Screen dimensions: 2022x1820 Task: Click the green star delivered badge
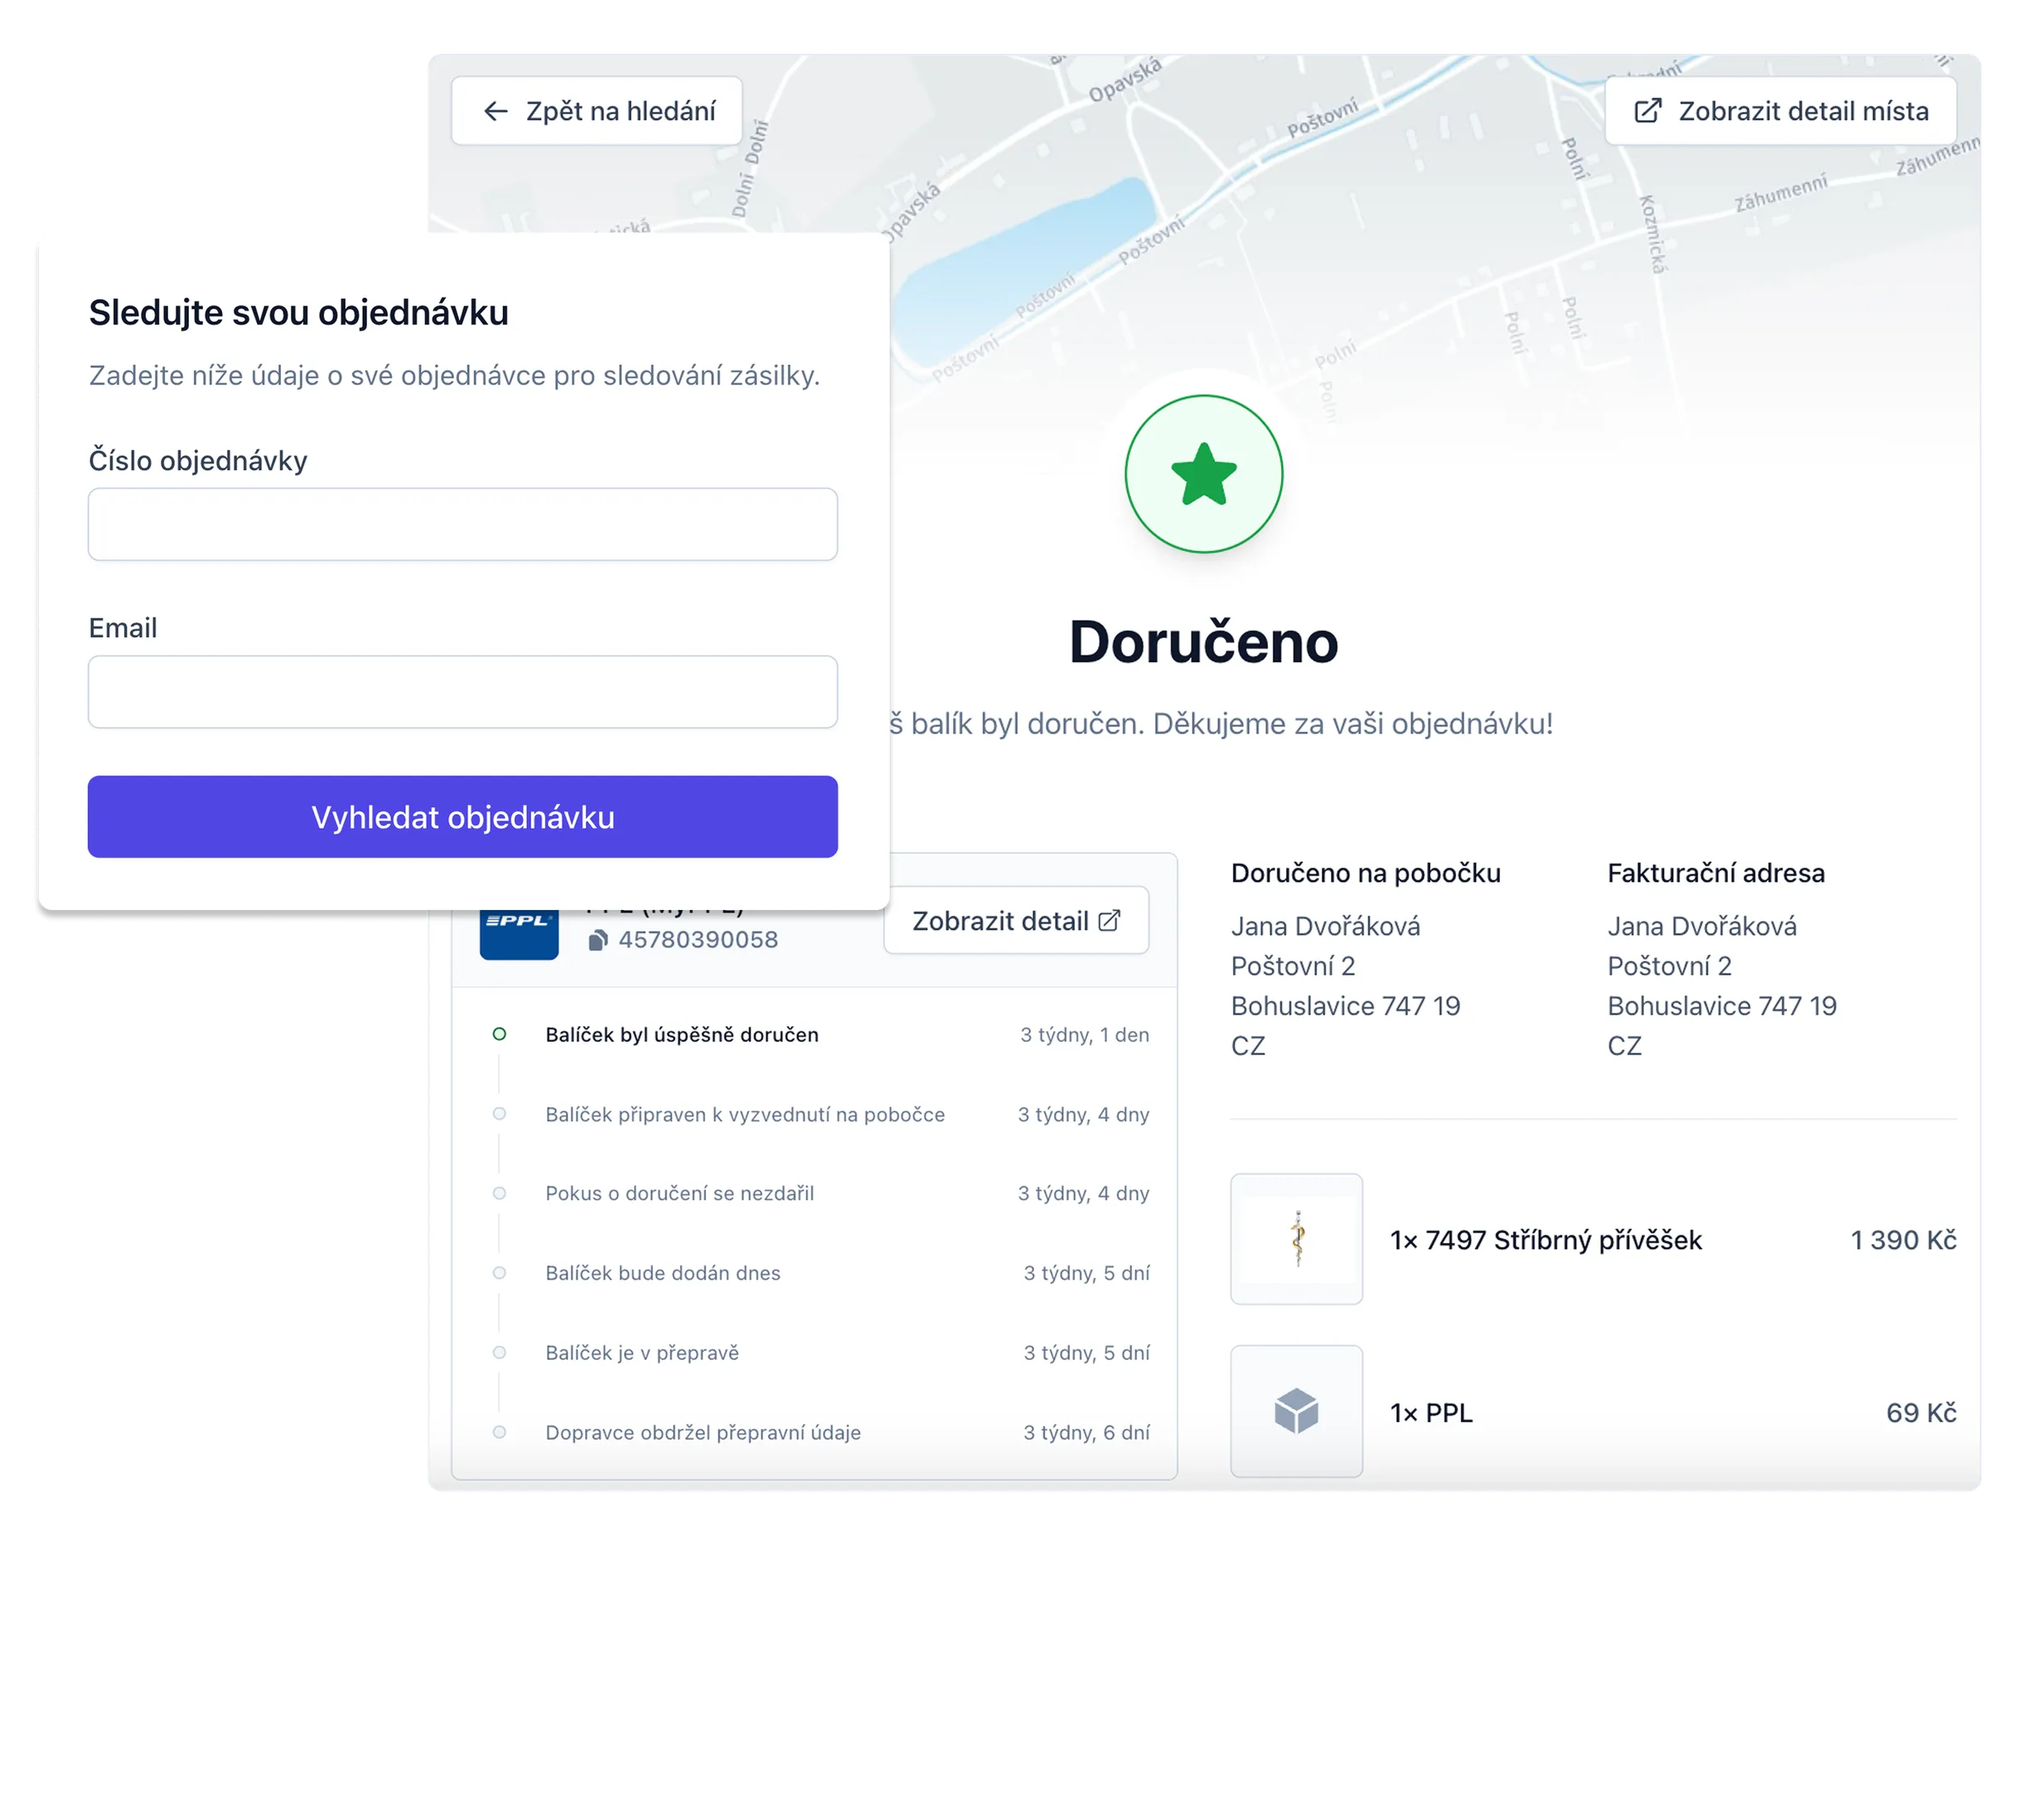[1203, 474]
